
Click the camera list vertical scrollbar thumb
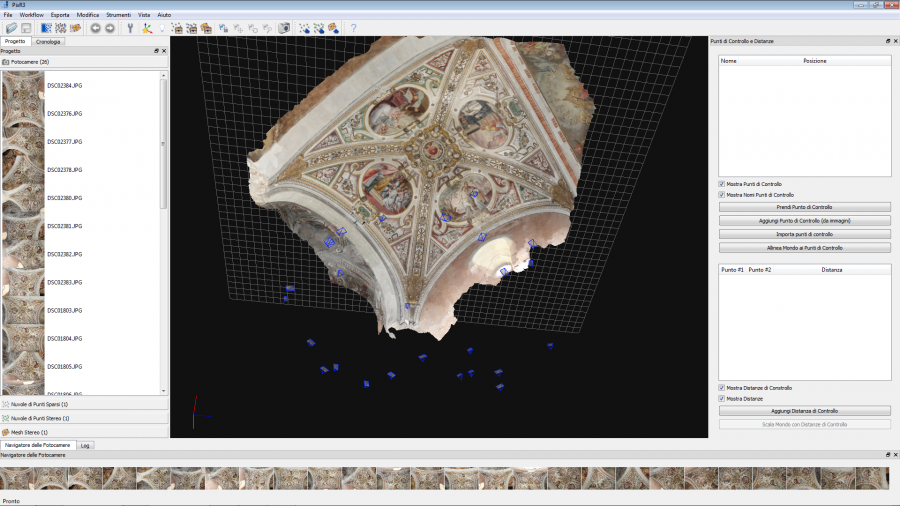coord(164,143)
